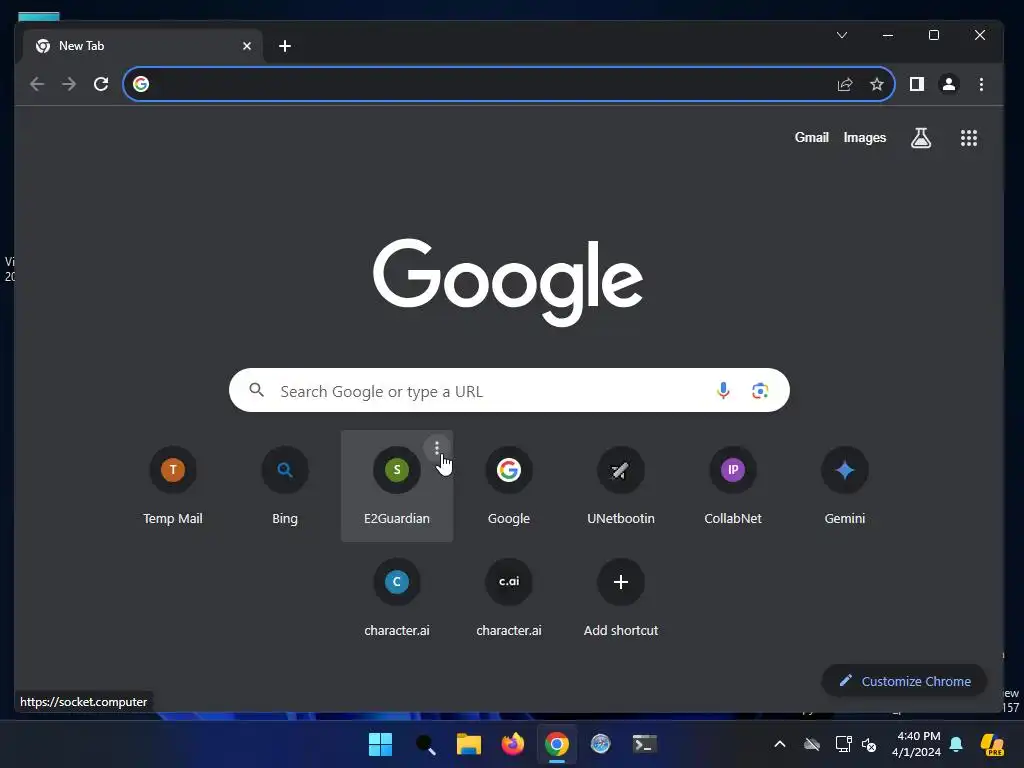Open the E2Guardian shortcut

click(397, 486)
